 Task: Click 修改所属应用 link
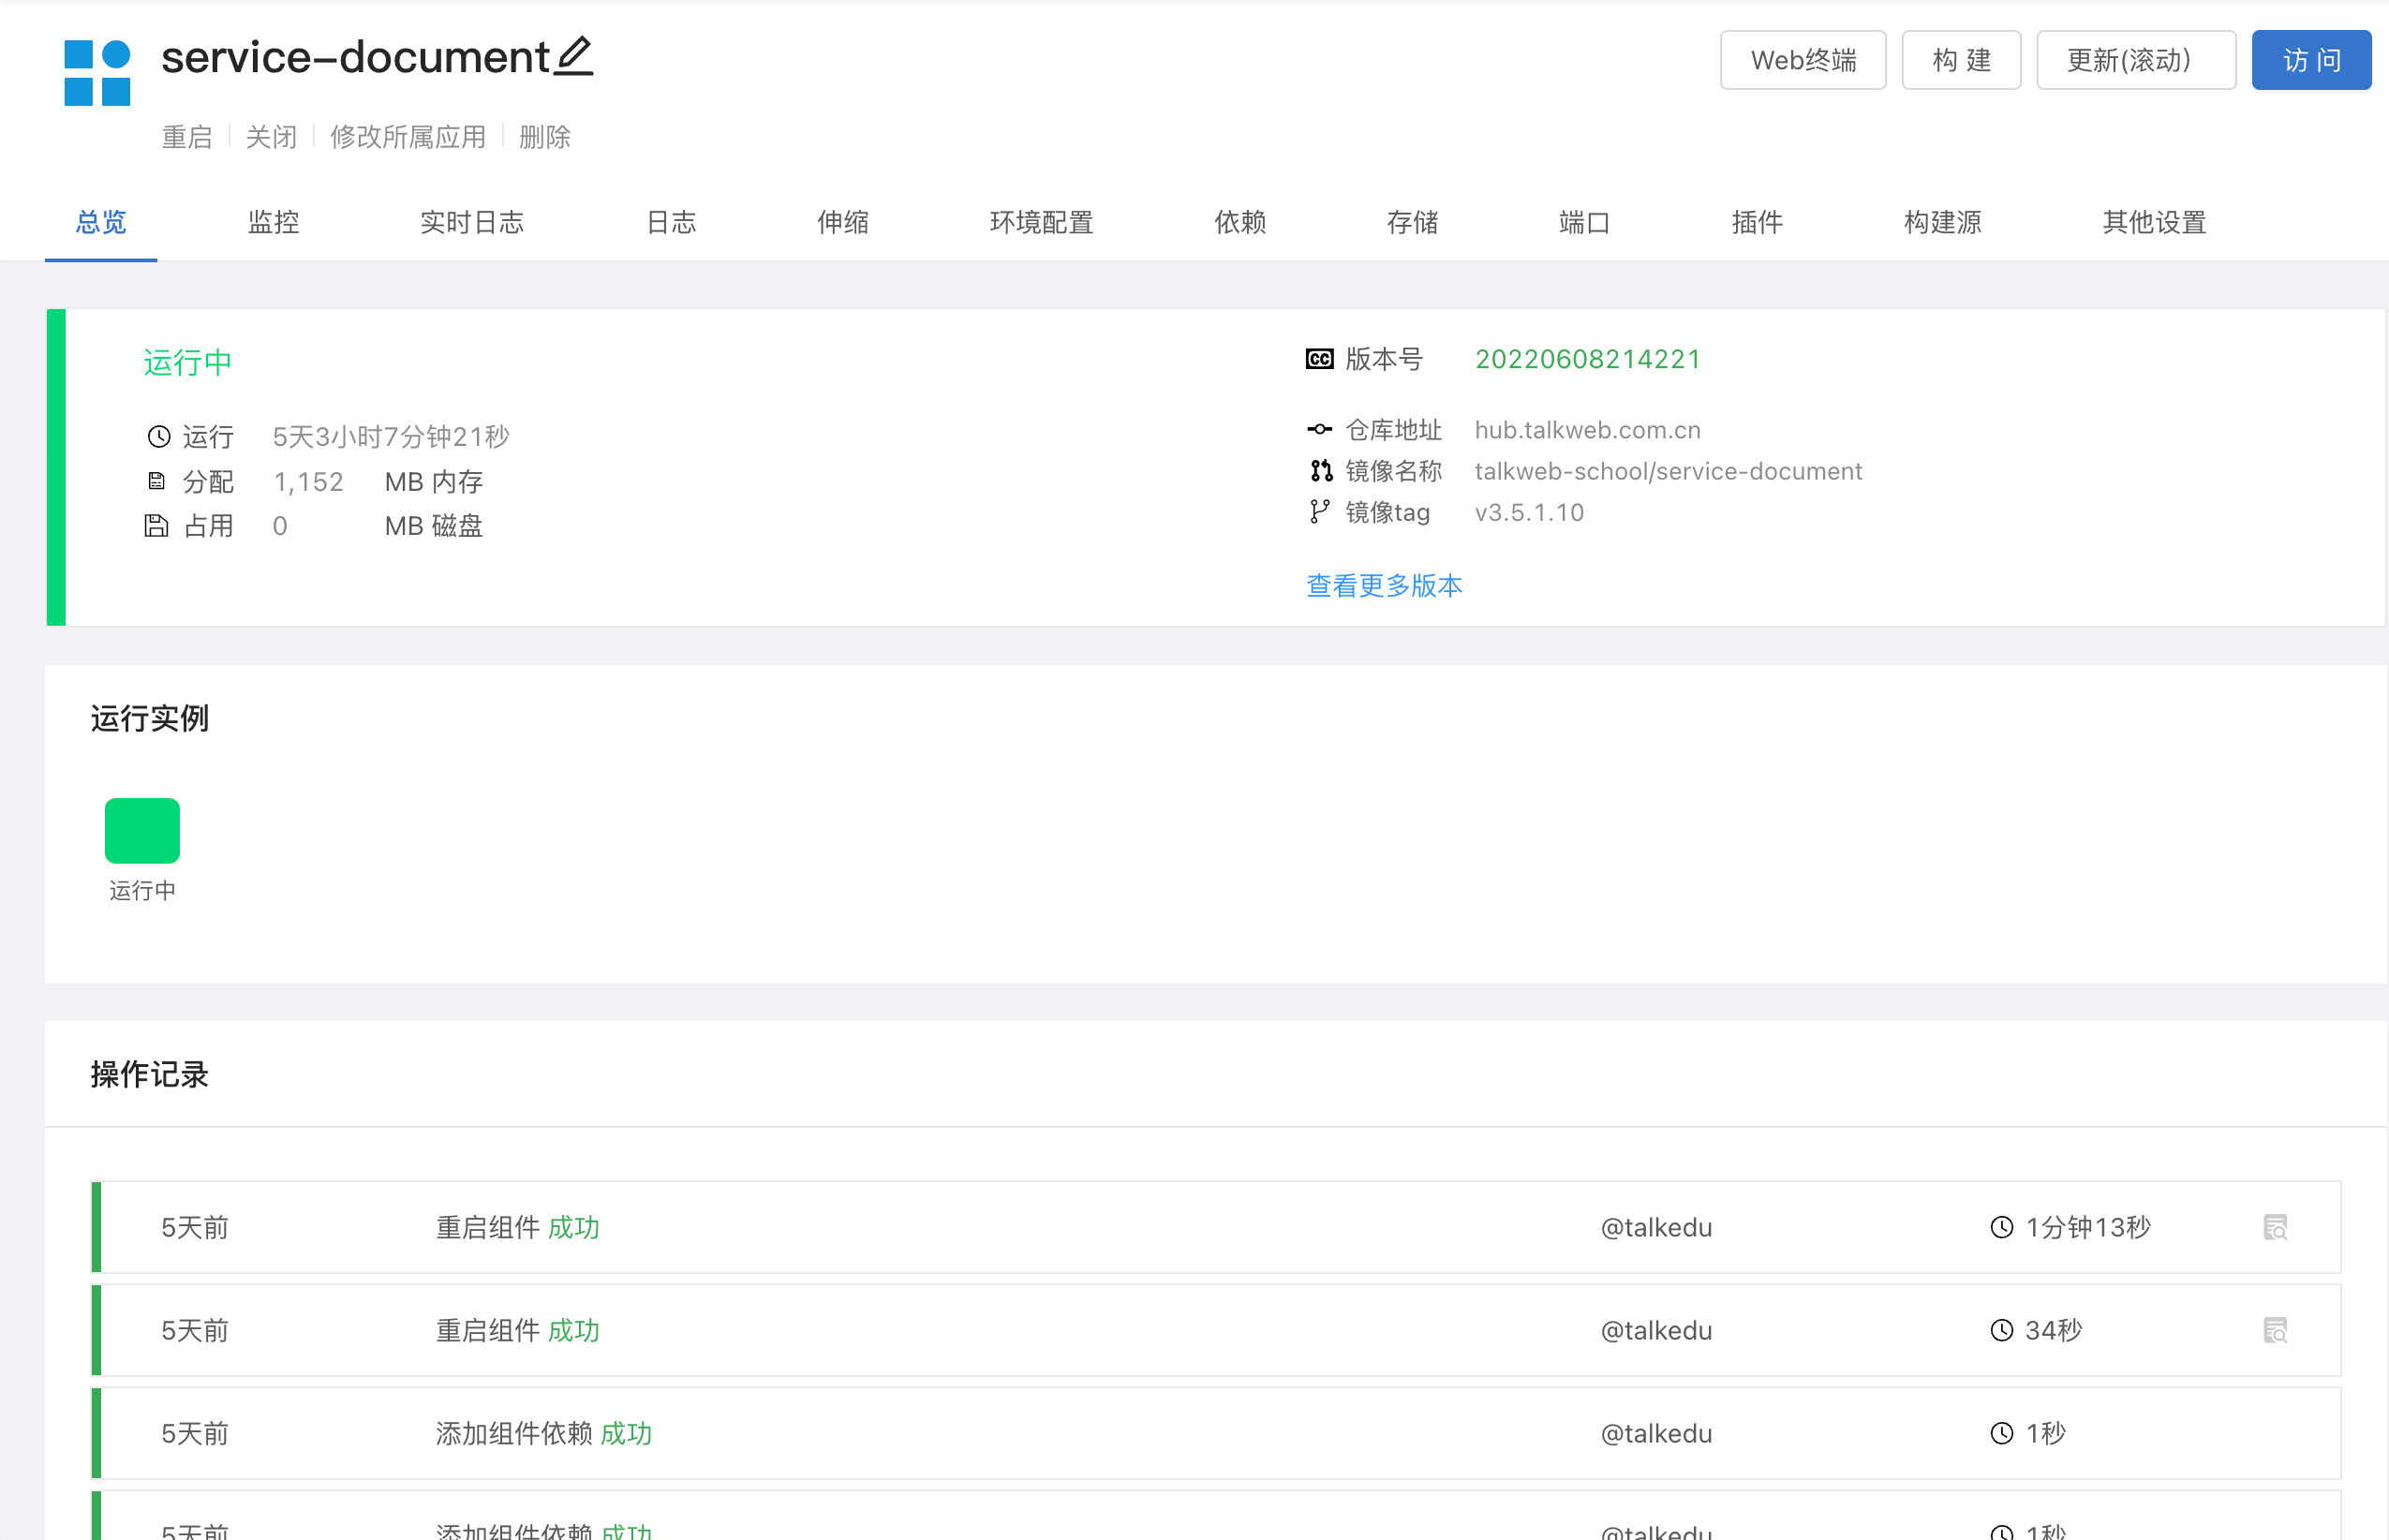[x=408, y=137]
